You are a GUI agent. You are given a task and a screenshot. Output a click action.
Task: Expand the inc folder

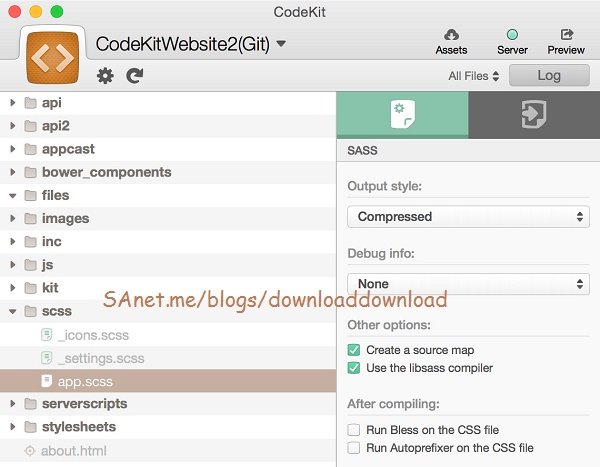(13, 242)
